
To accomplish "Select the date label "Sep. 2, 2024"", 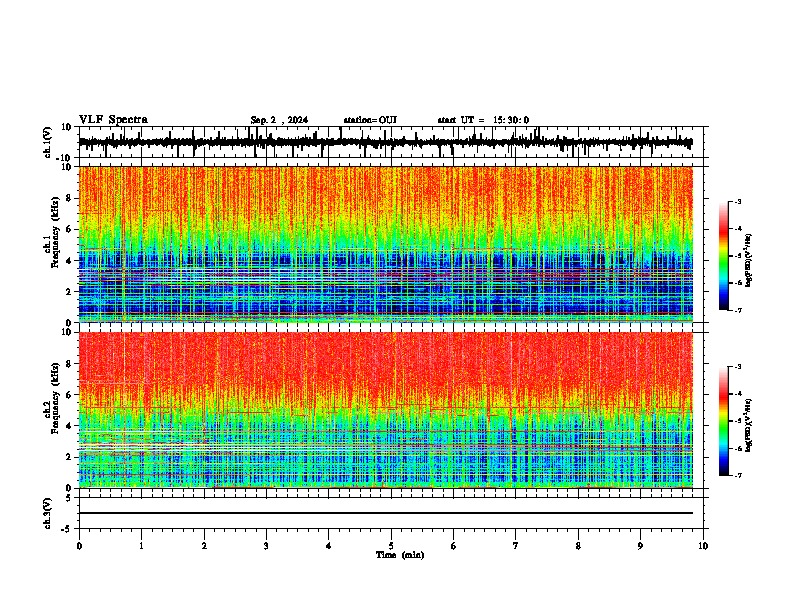I will (x=279, y=120).
